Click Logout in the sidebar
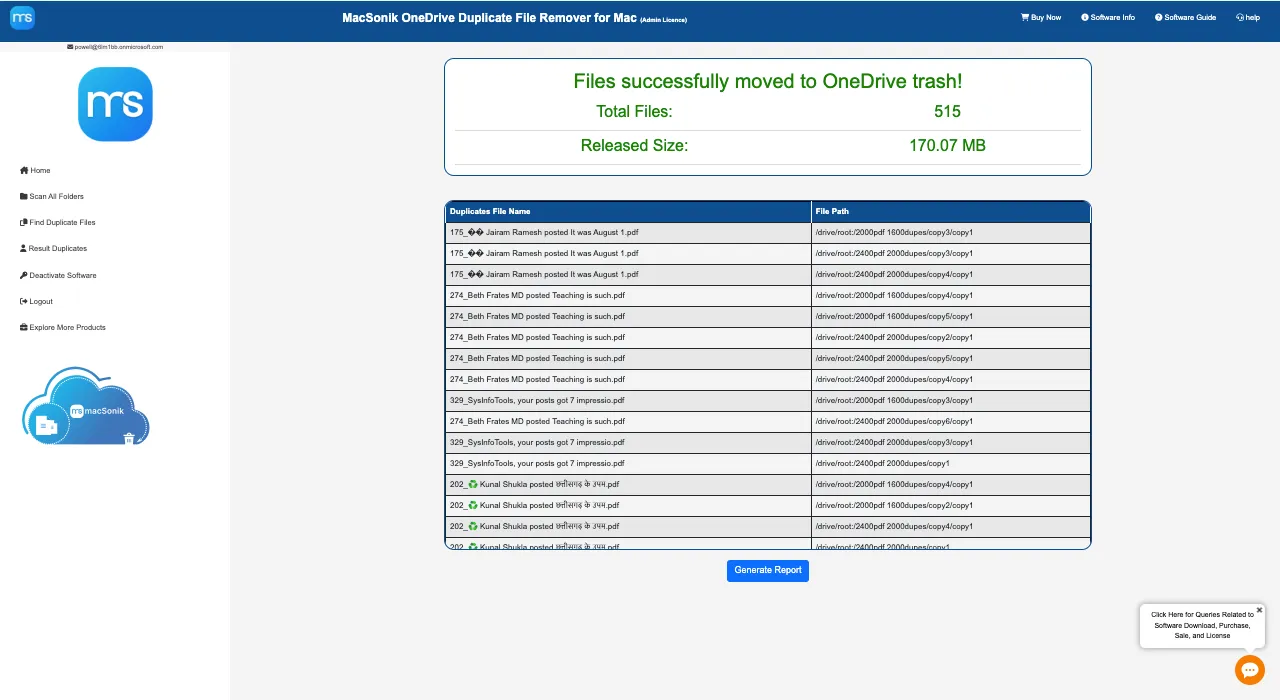The height and width of the screenshot is (700, 1280). [x=36, y=301]
